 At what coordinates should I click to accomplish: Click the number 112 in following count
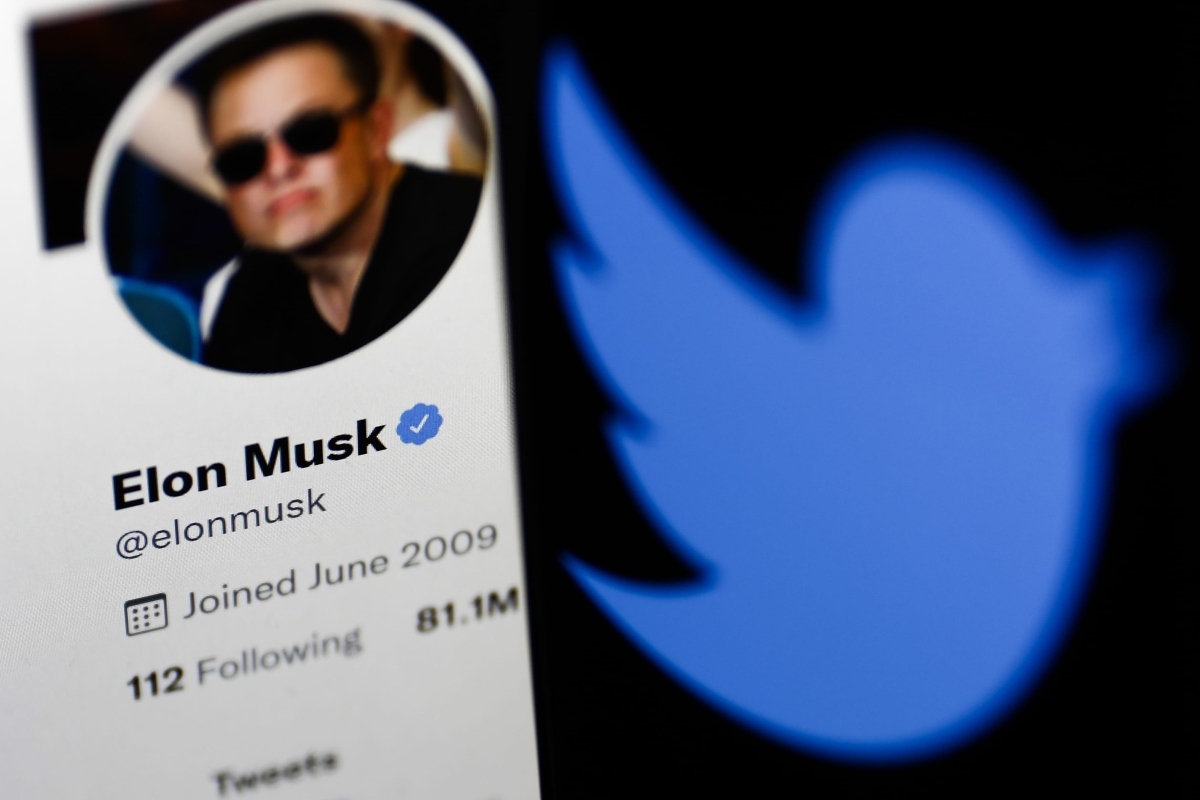click(155, 683)
